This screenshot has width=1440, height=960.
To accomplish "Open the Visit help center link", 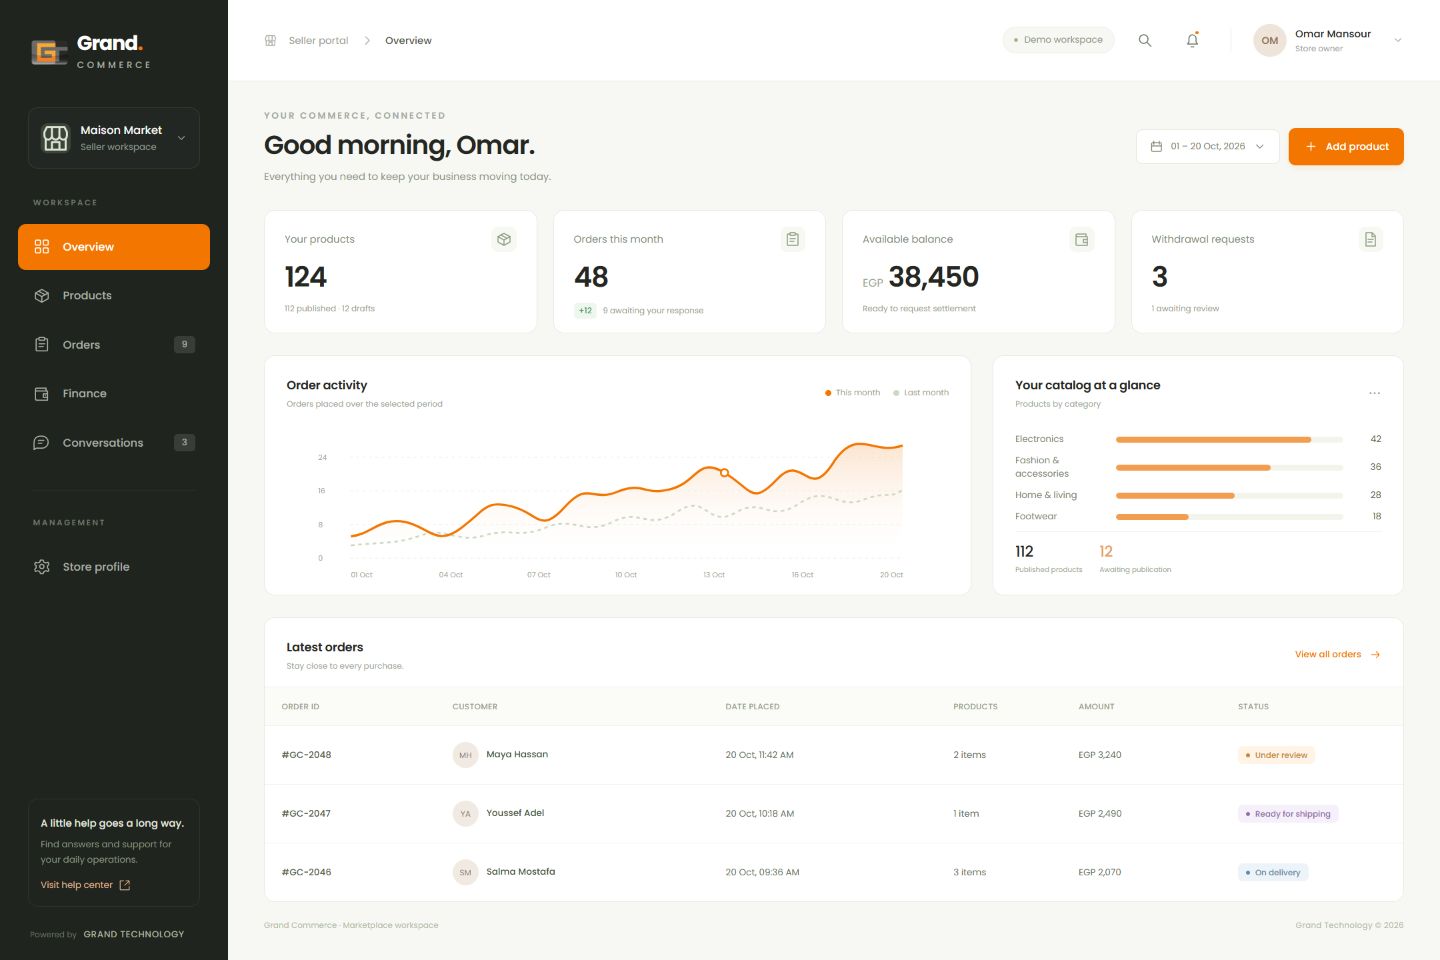I will (x=85, y=885).
